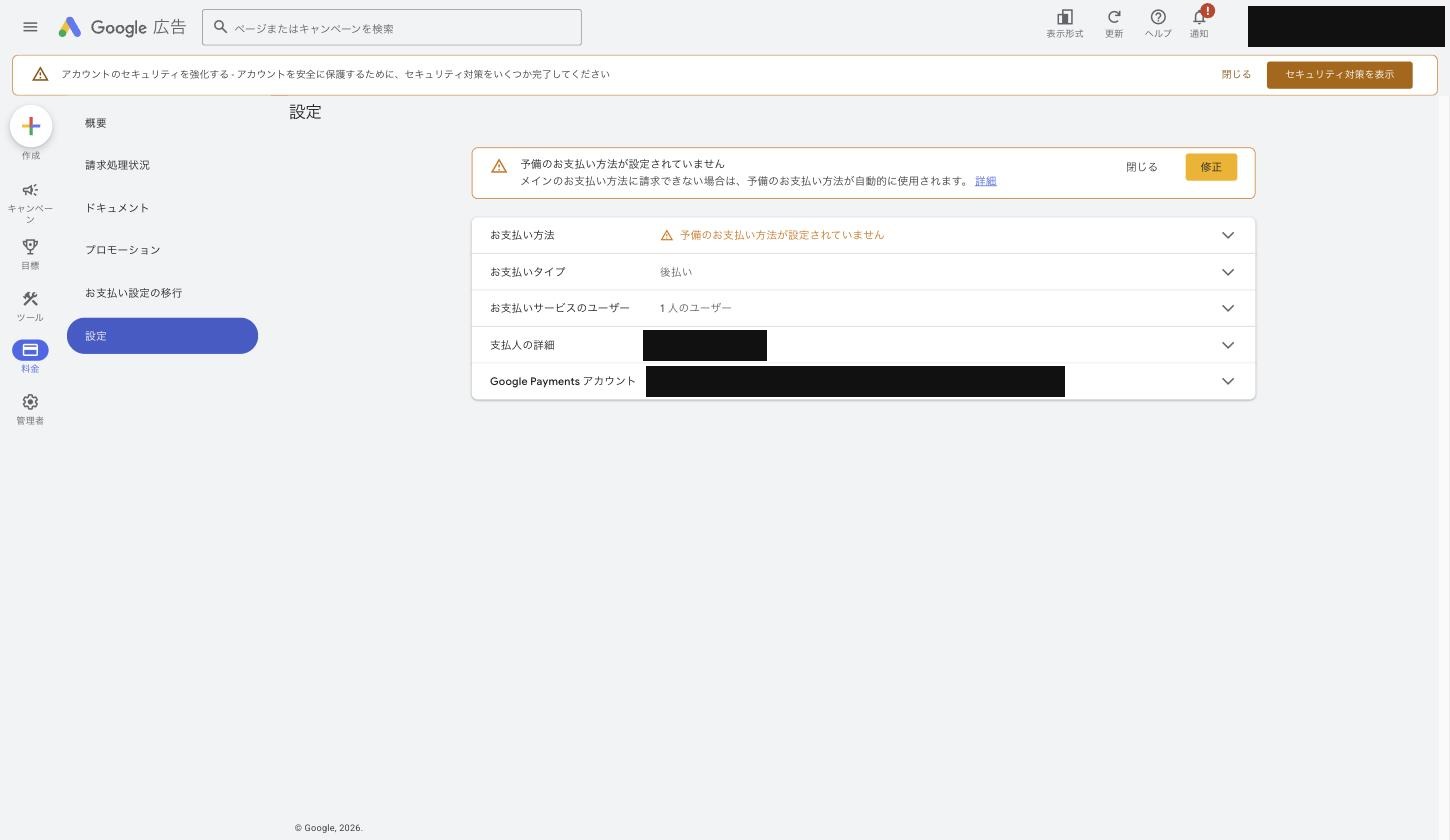Select 設定 in billing menu

coord(162,336)
